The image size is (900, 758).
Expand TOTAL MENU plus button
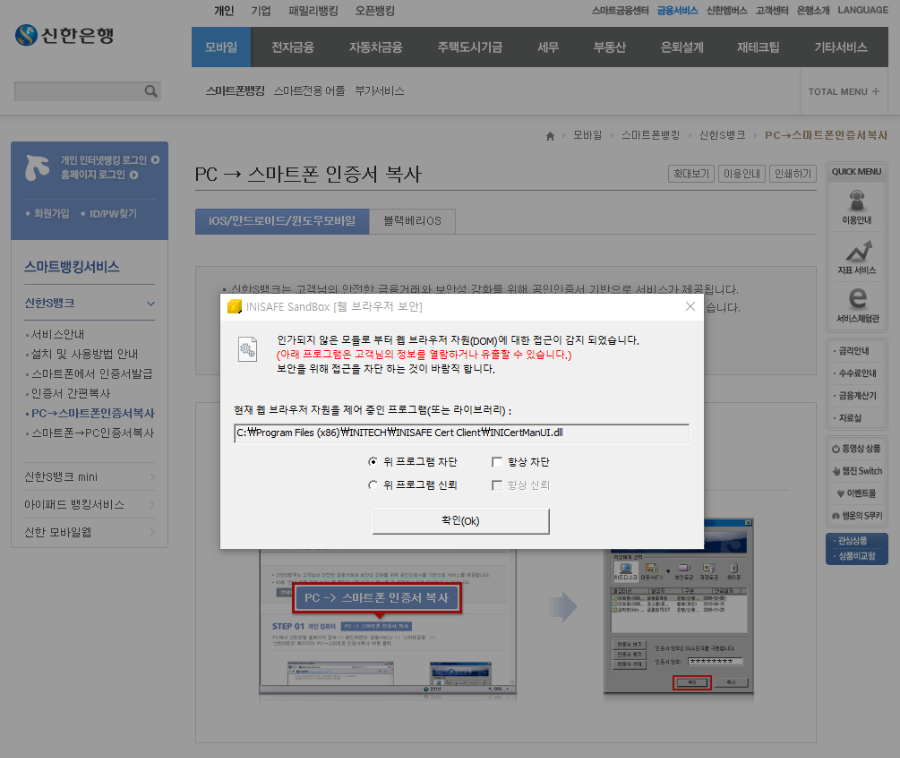pyautogui.click(x=876, y=91)
